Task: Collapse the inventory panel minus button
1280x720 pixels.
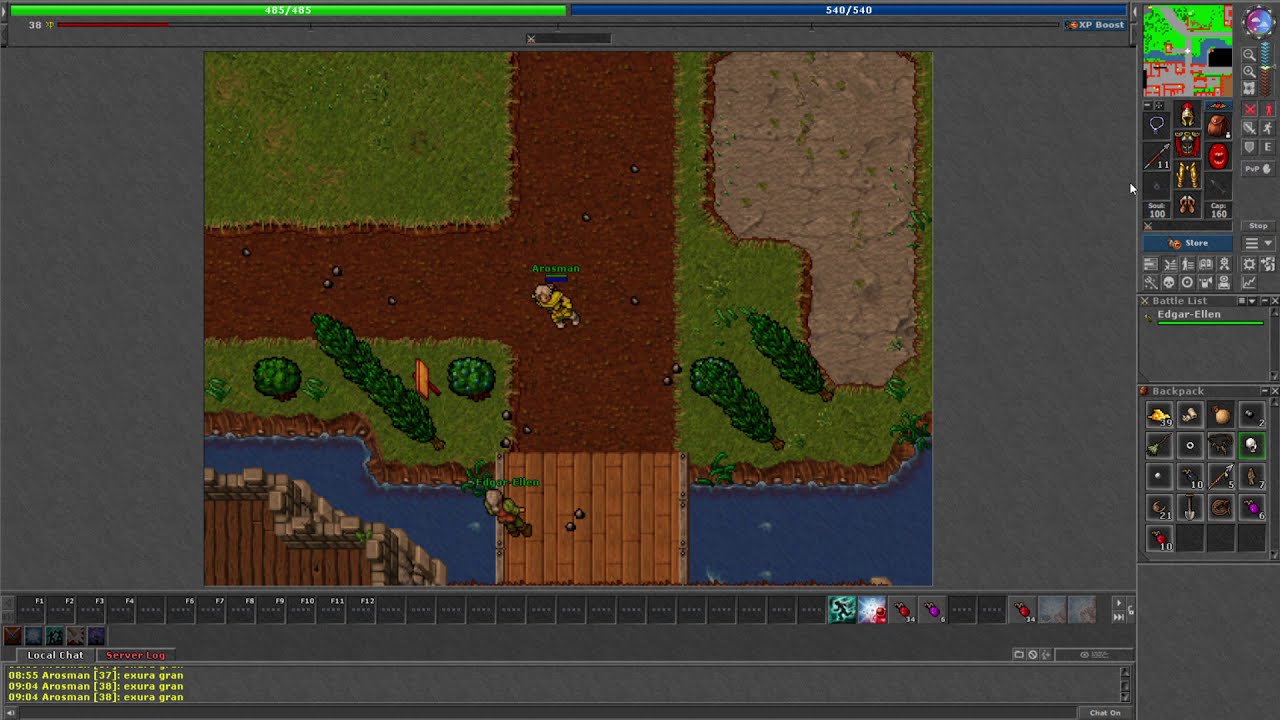Action: [x=1147, y=105]
